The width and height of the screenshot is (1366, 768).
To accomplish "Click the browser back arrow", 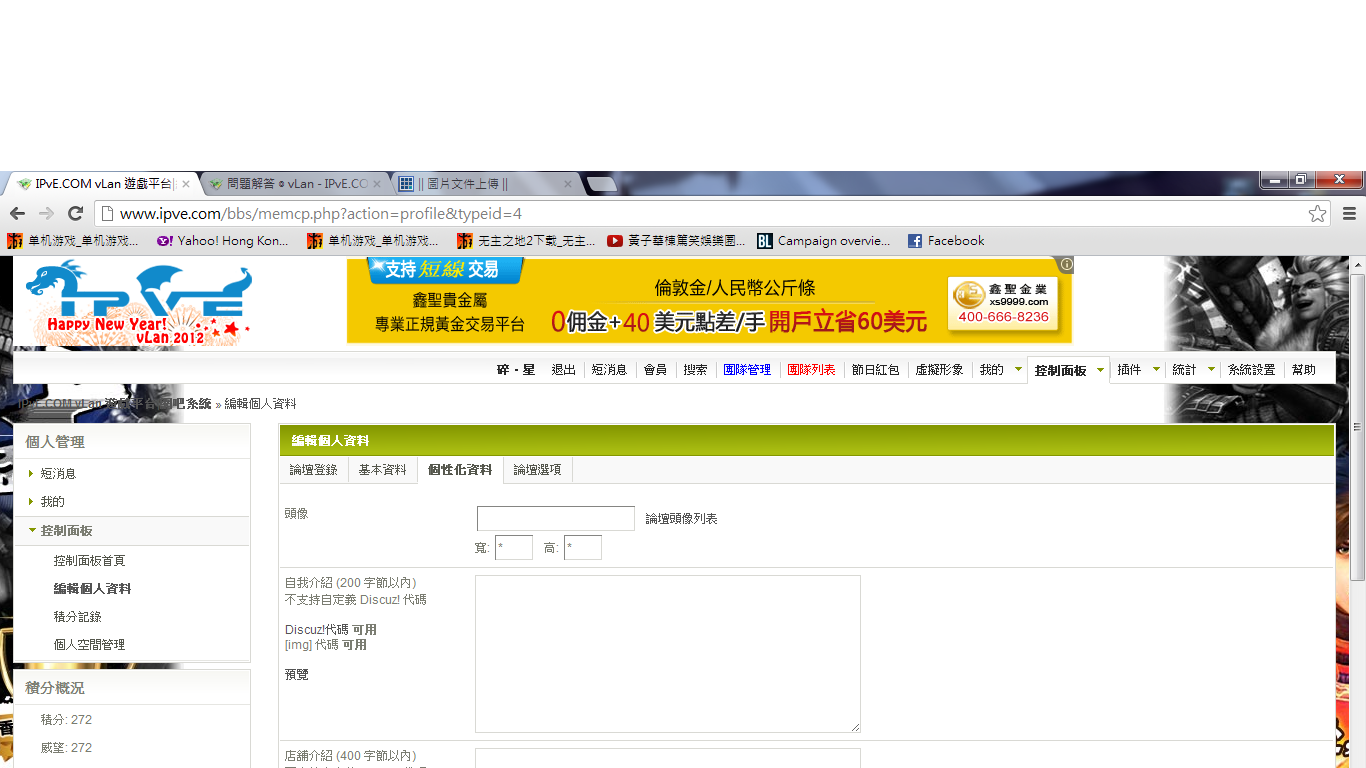I will pos(17,213).
